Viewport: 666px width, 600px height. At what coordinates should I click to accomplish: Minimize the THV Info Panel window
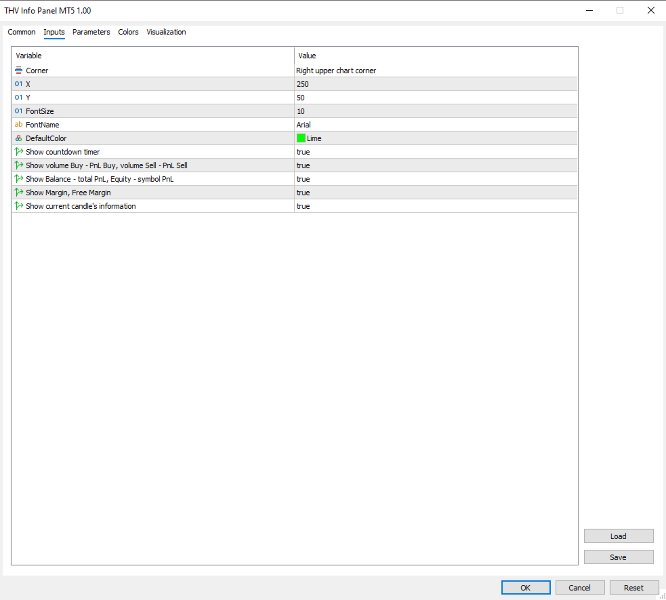tap(589, 10)
